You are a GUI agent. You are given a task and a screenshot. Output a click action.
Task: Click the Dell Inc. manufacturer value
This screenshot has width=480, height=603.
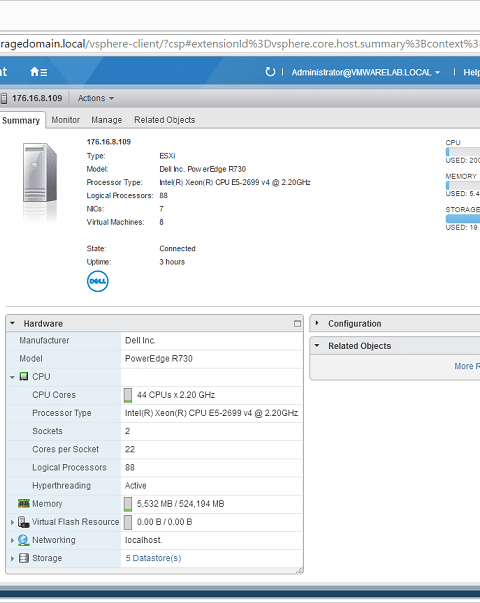[x=140, y=341]
